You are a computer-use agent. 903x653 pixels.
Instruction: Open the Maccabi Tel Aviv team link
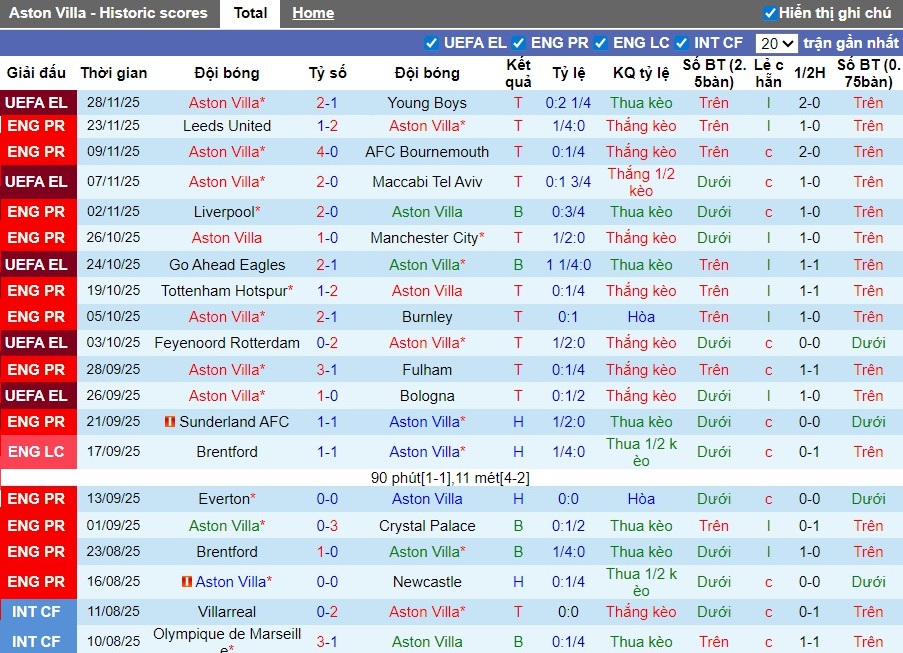(x=427, y=182)
